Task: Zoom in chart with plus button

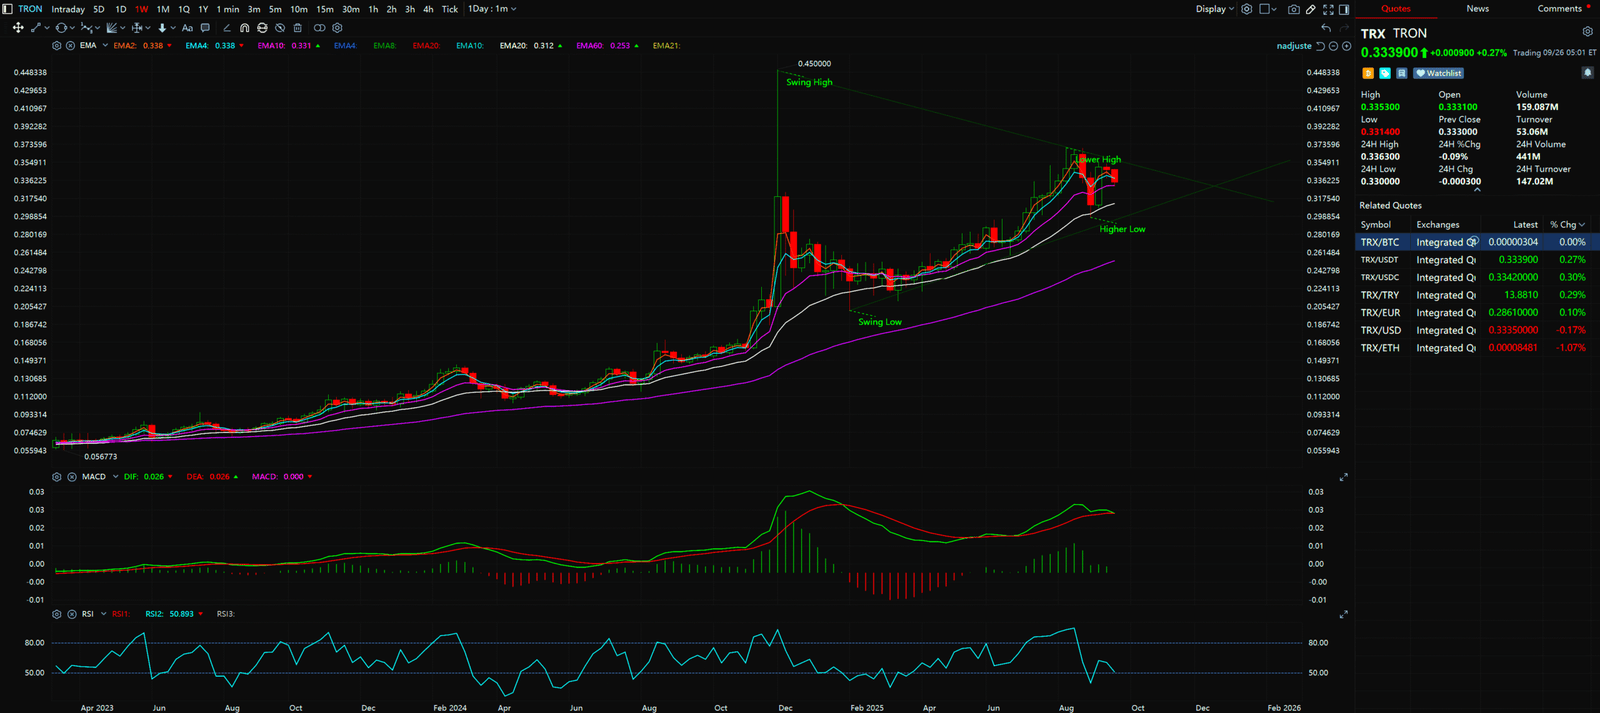Action: click(1346, 46)
